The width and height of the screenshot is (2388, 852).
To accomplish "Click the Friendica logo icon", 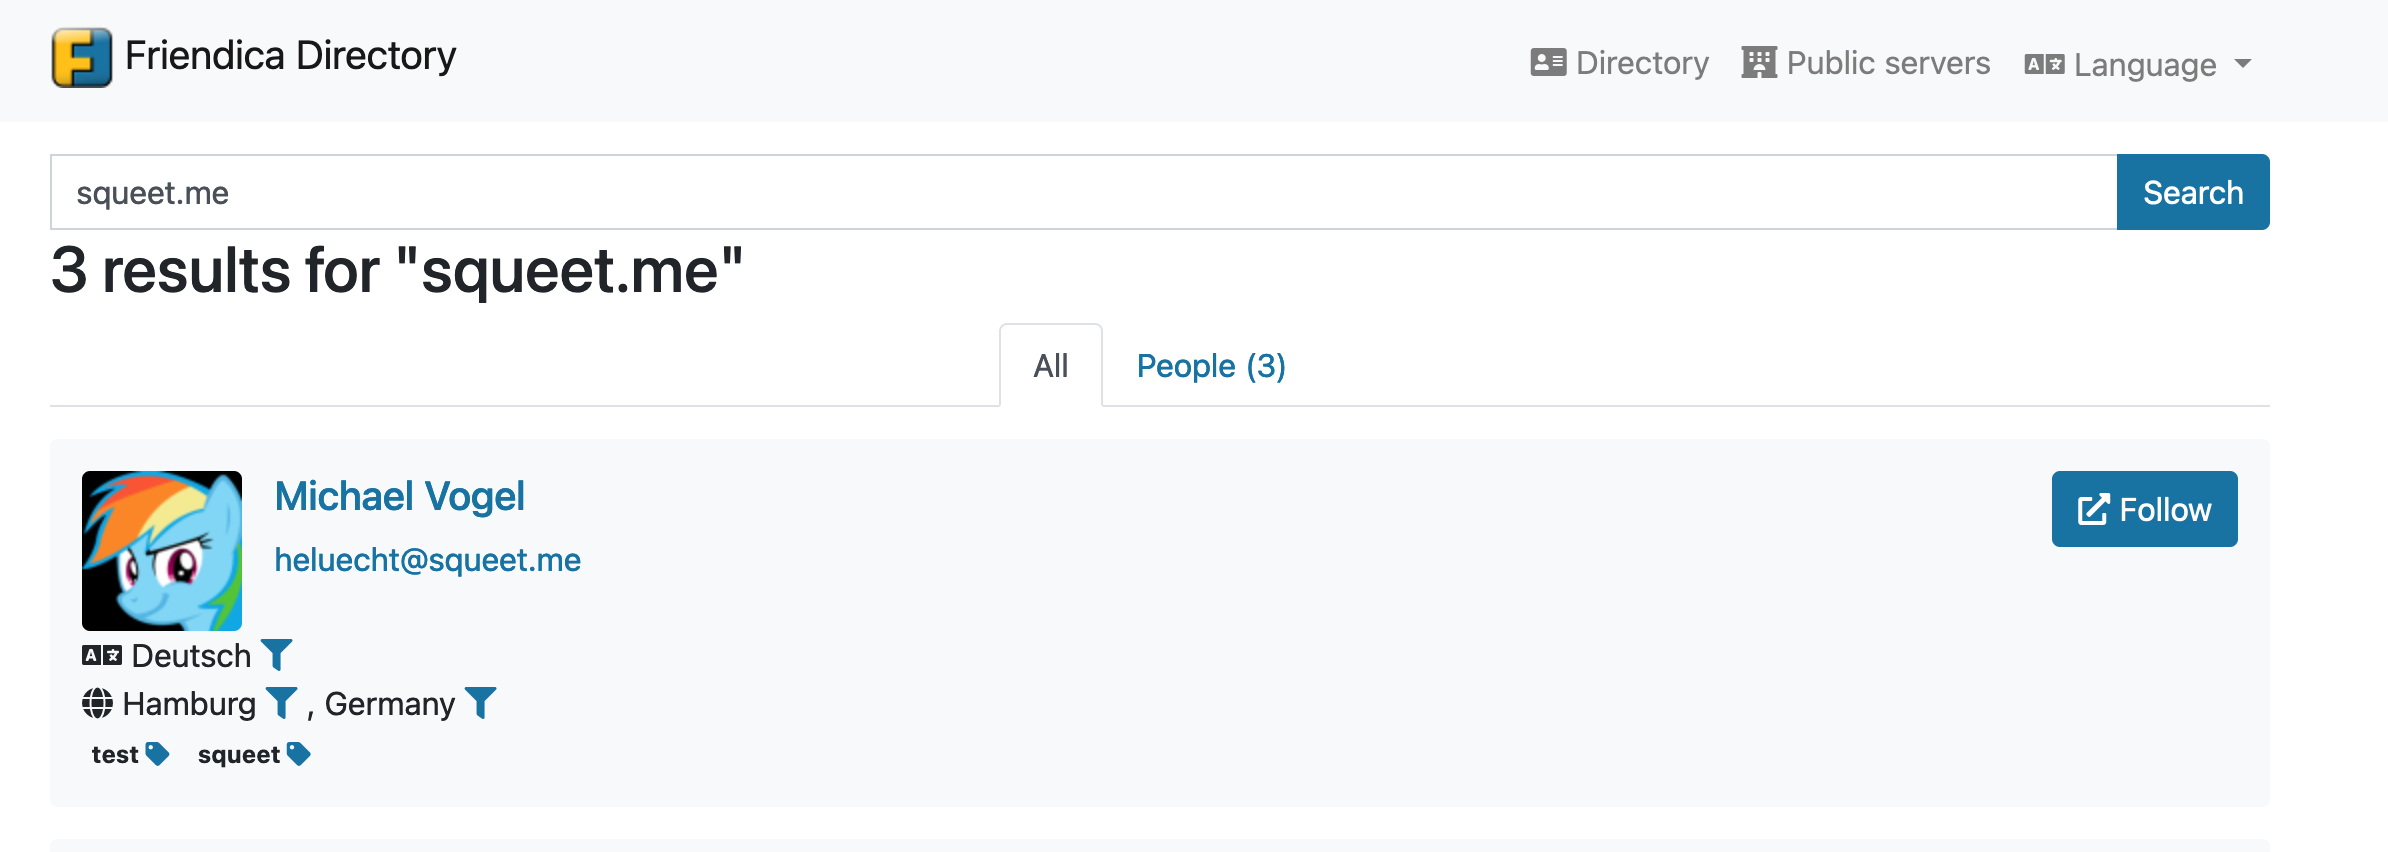I will click(x=82, y=58).
